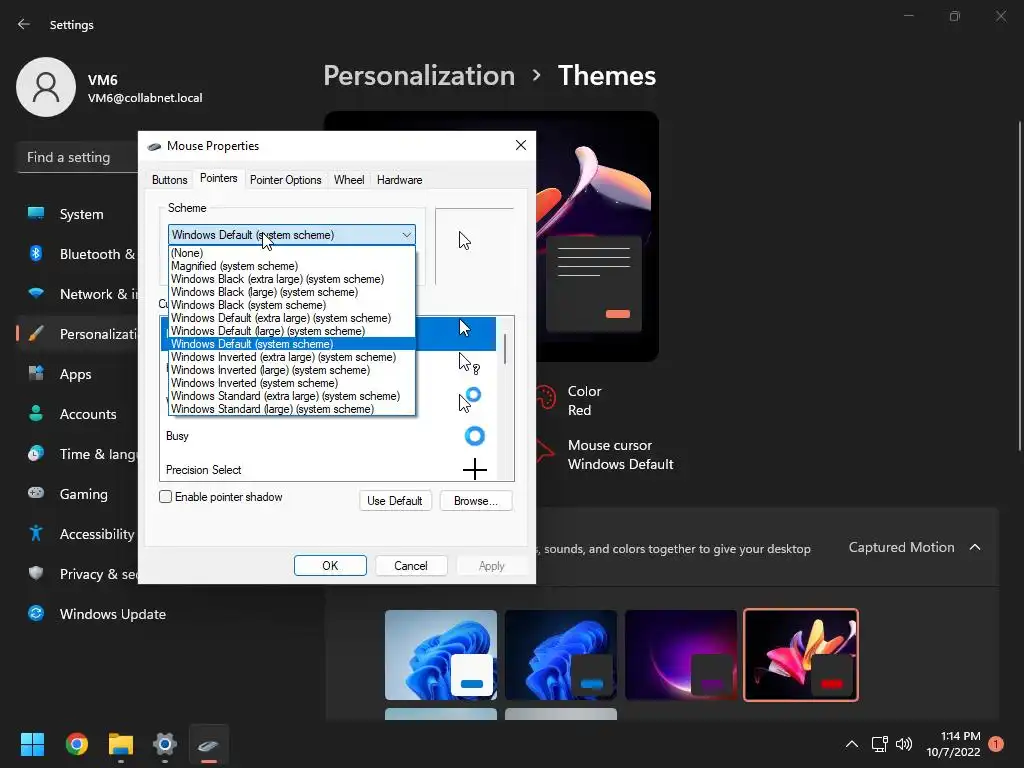Click the network tray icon
The height and width of the screenshot is (768, 1024).
[x=879, y=744]
